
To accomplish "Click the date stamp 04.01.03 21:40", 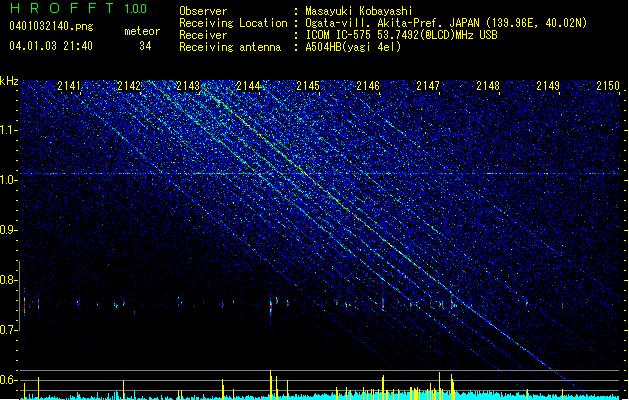I will [x=51, y=46].
